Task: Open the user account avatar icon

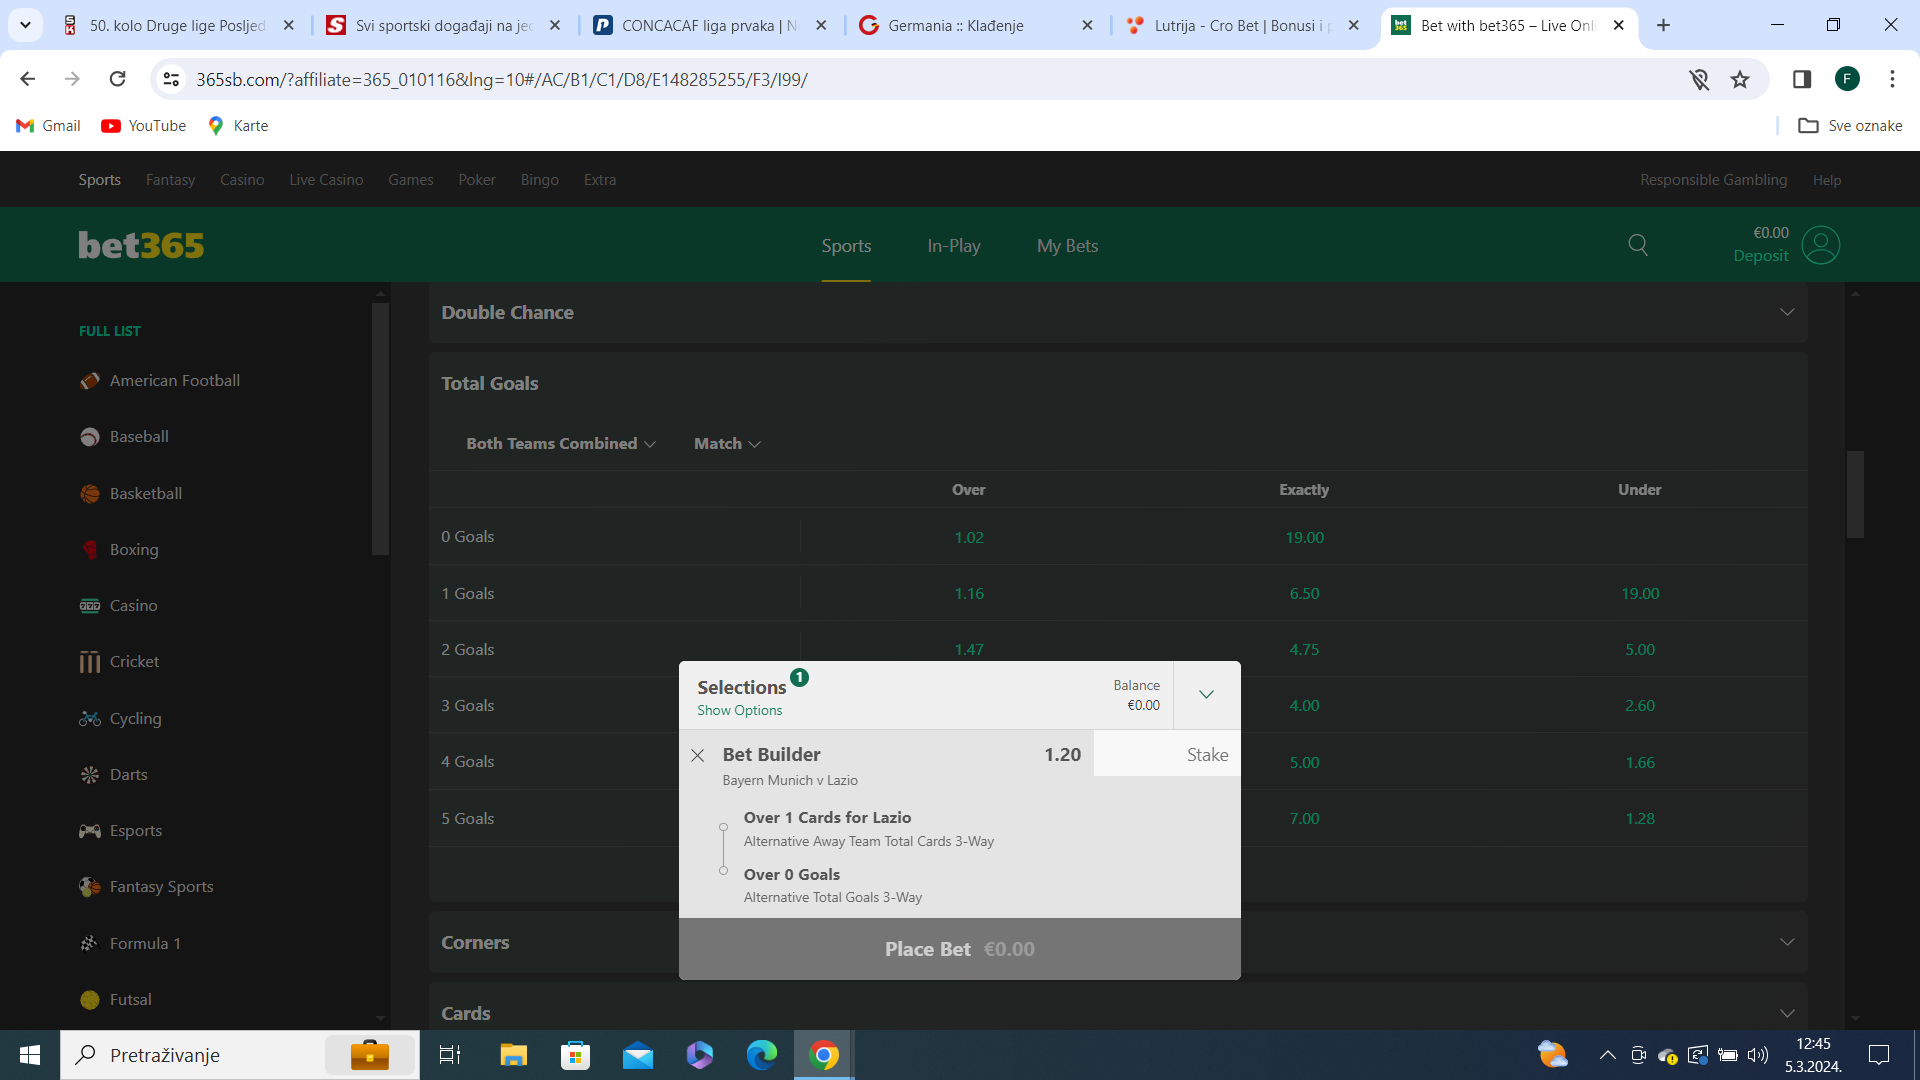Action: [1820, 245]
